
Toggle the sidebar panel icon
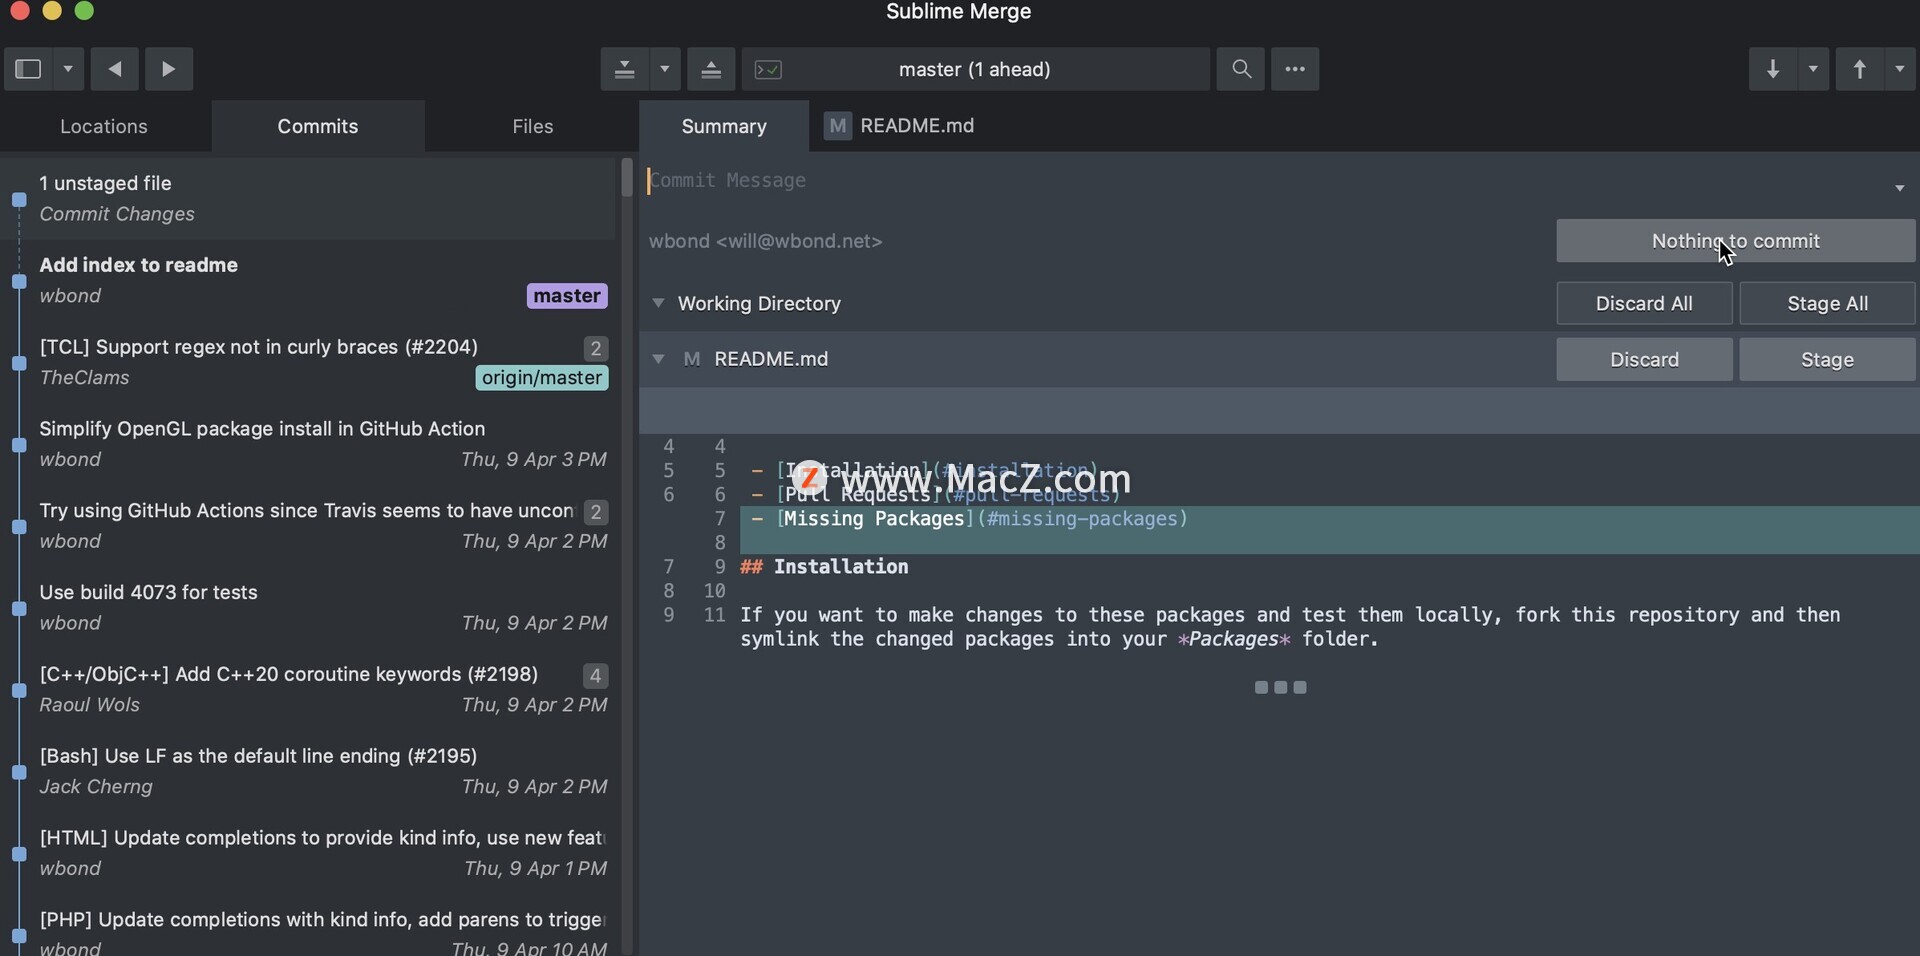click(28, 69)
